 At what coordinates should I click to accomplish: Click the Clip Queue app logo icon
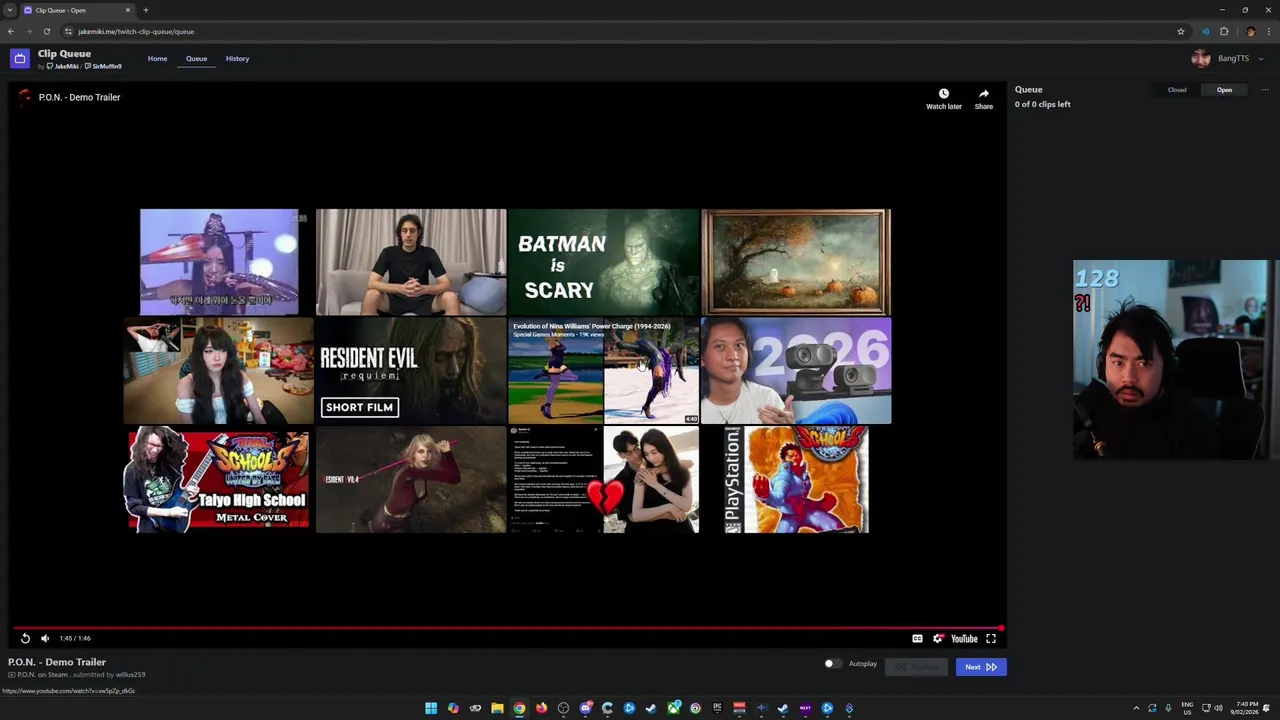pos(19,59)
